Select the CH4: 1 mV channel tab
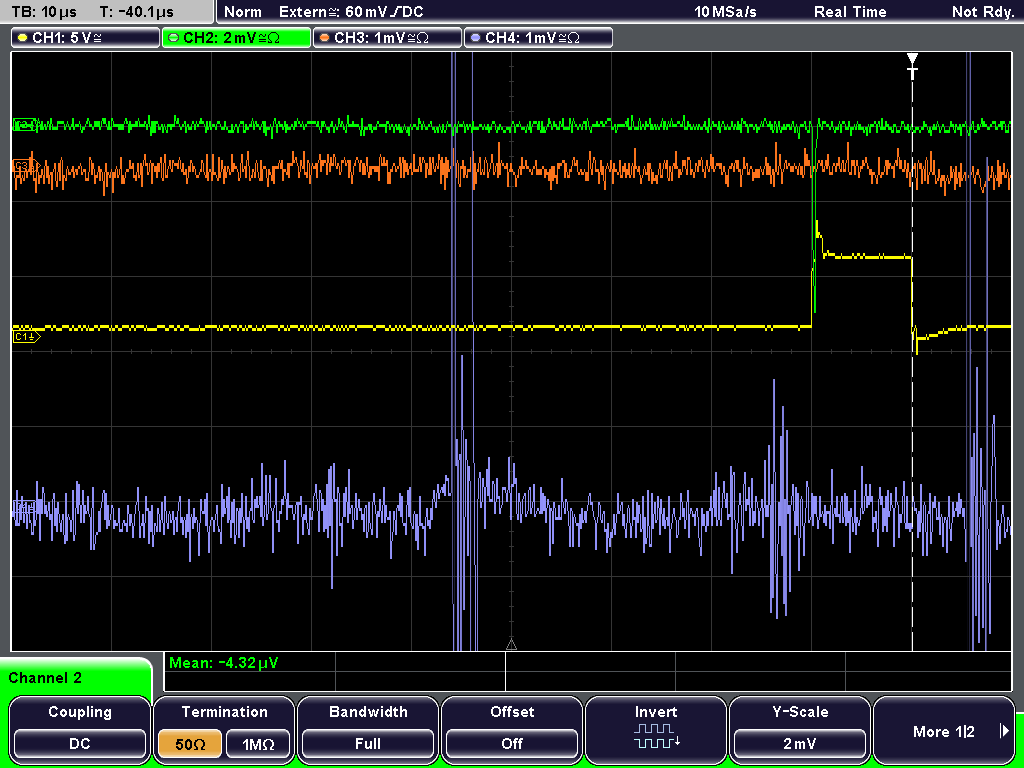 (x=538, y=37)
